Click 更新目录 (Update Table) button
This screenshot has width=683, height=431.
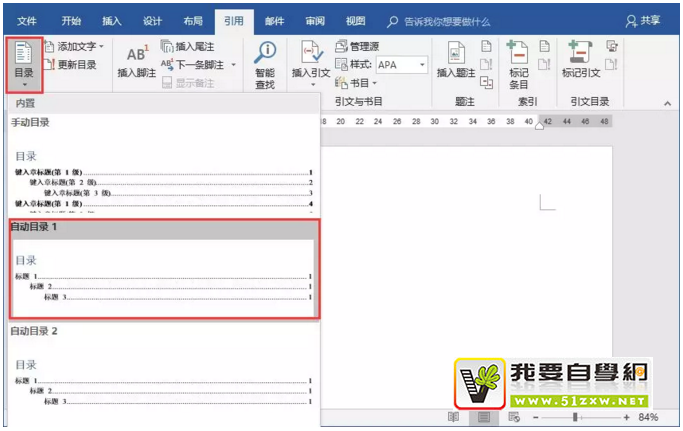pos(70,65)
